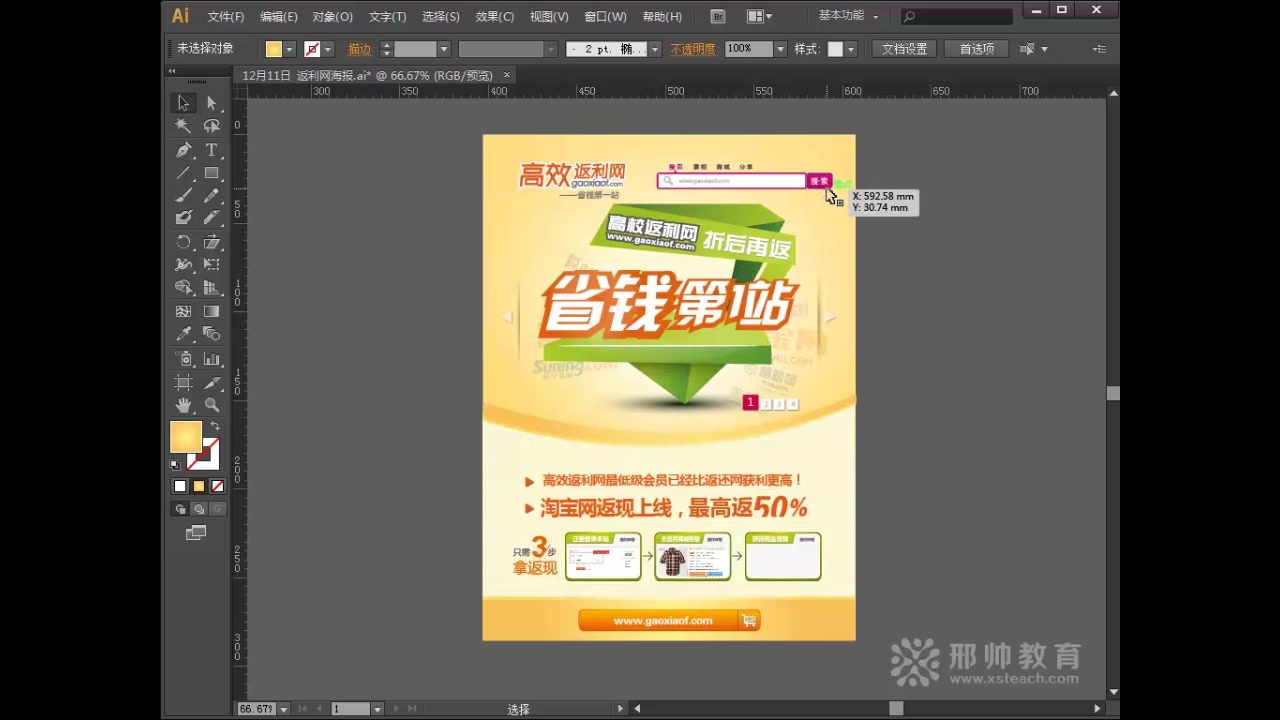Select the Eraser tool
This screenshot has height=720, width=1280.
212,218
